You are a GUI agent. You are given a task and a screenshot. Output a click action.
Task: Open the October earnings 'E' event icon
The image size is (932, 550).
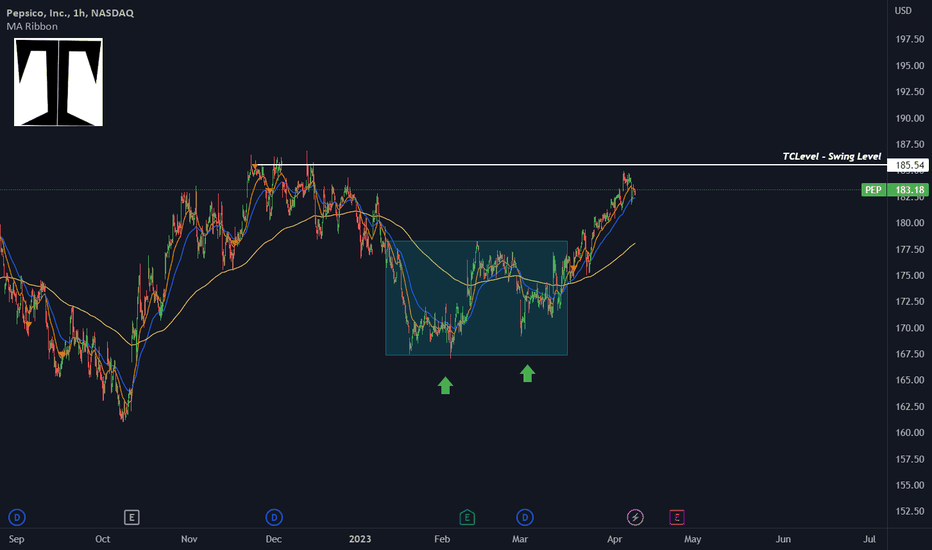(131, 517)
